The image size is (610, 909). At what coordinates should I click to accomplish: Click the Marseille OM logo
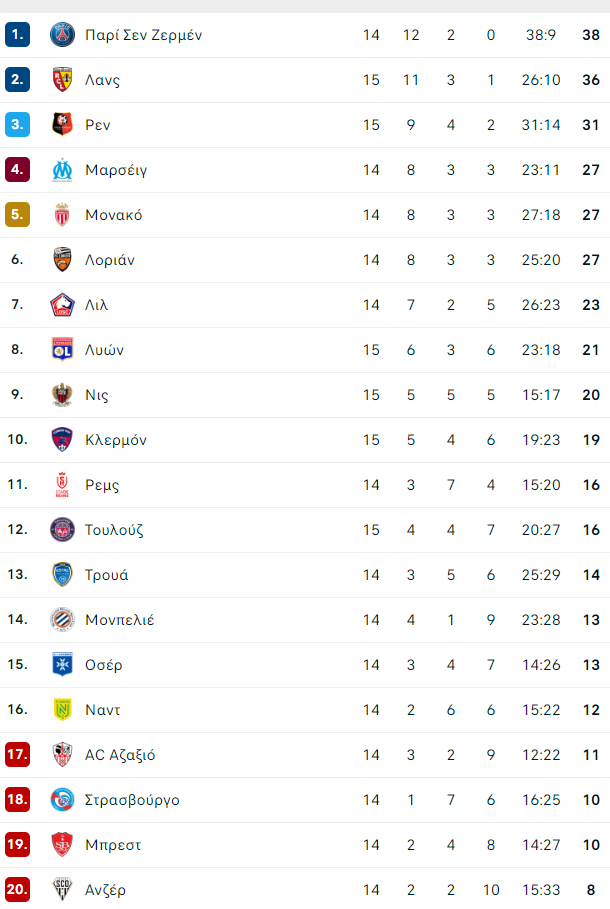(x=62, y=170)
